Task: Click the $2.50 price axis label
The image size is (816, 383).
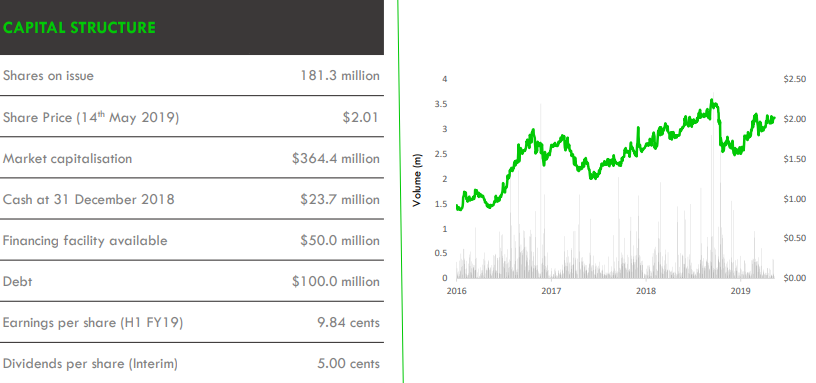Action: 794,79
